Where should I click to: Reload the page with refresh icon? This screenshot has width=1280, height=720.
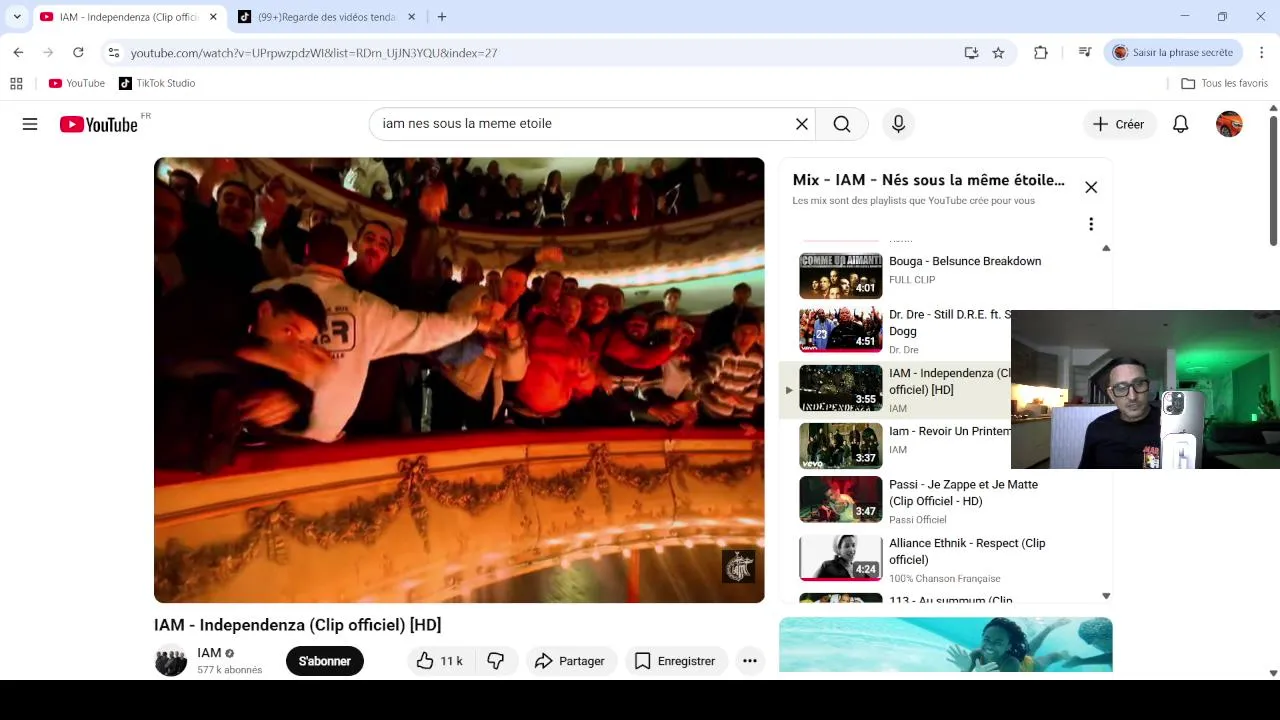pos(78,53)
